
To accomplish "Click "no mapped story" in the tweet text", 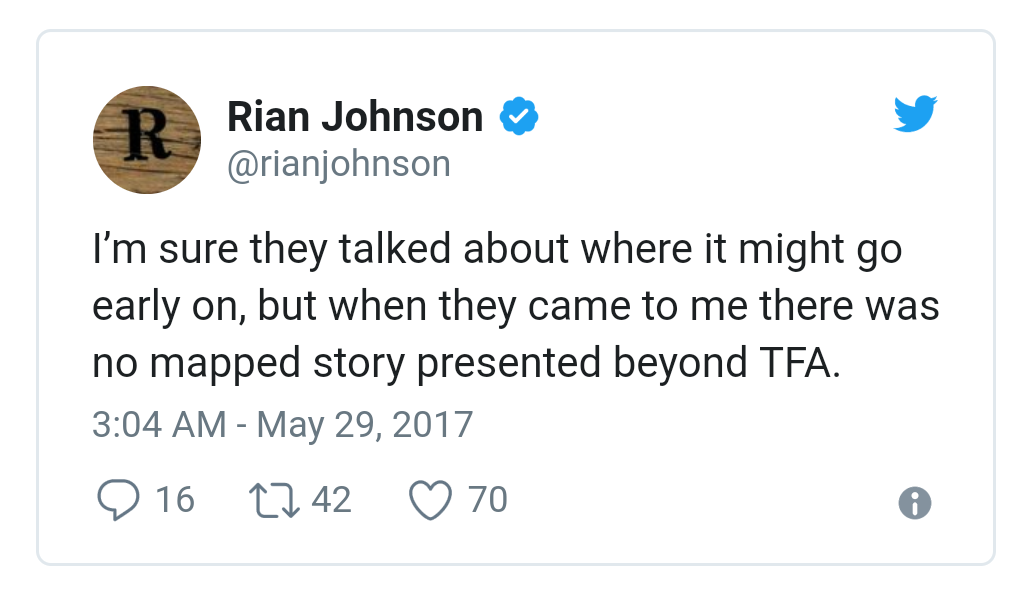I will pyautogui.click(x=248, y=365).
